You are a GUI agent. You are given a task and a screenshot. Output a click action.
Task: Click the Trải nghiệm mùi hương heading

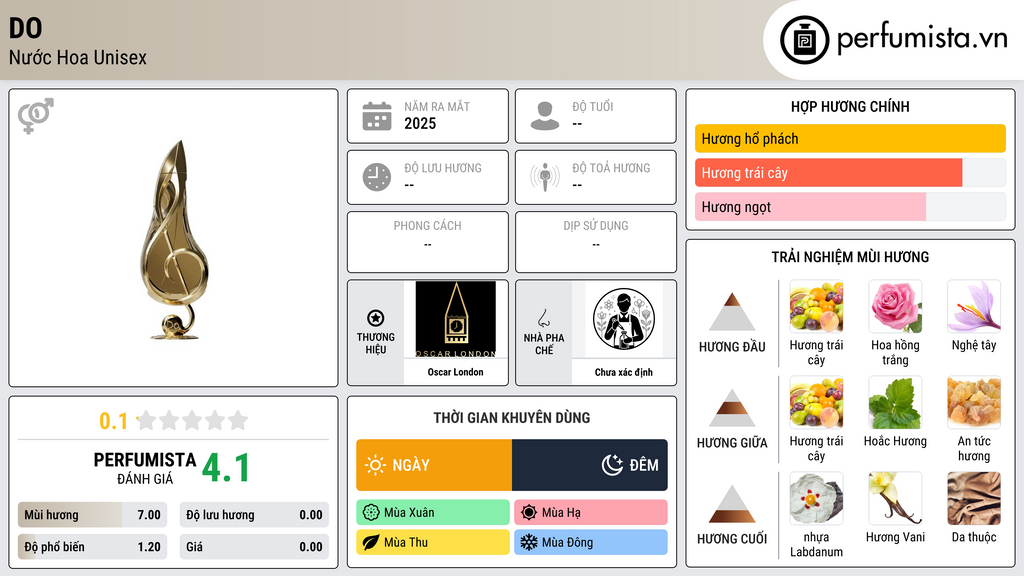tap(850, 257)
